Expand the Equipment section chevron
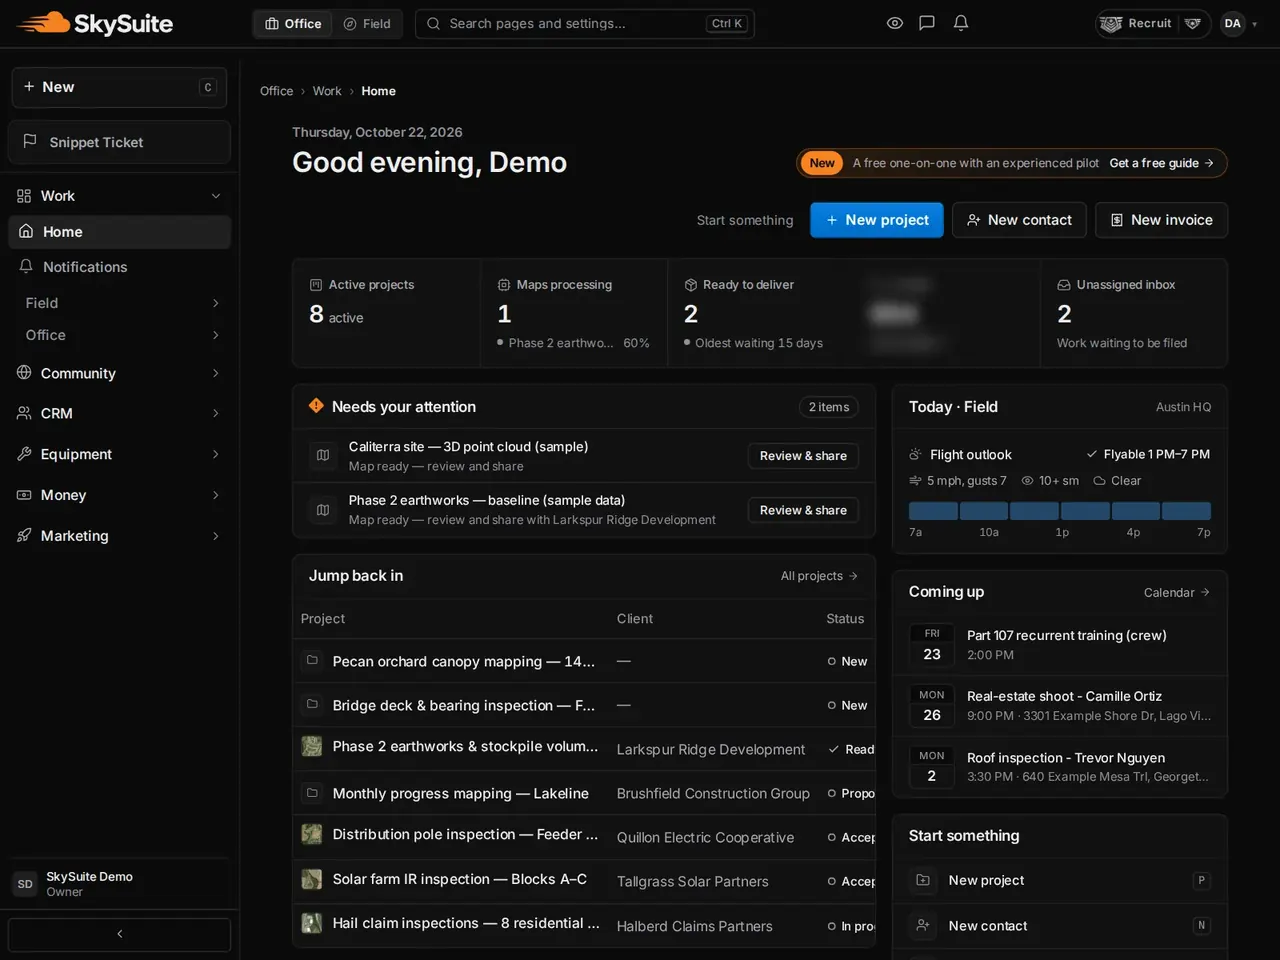 point(216,454)
